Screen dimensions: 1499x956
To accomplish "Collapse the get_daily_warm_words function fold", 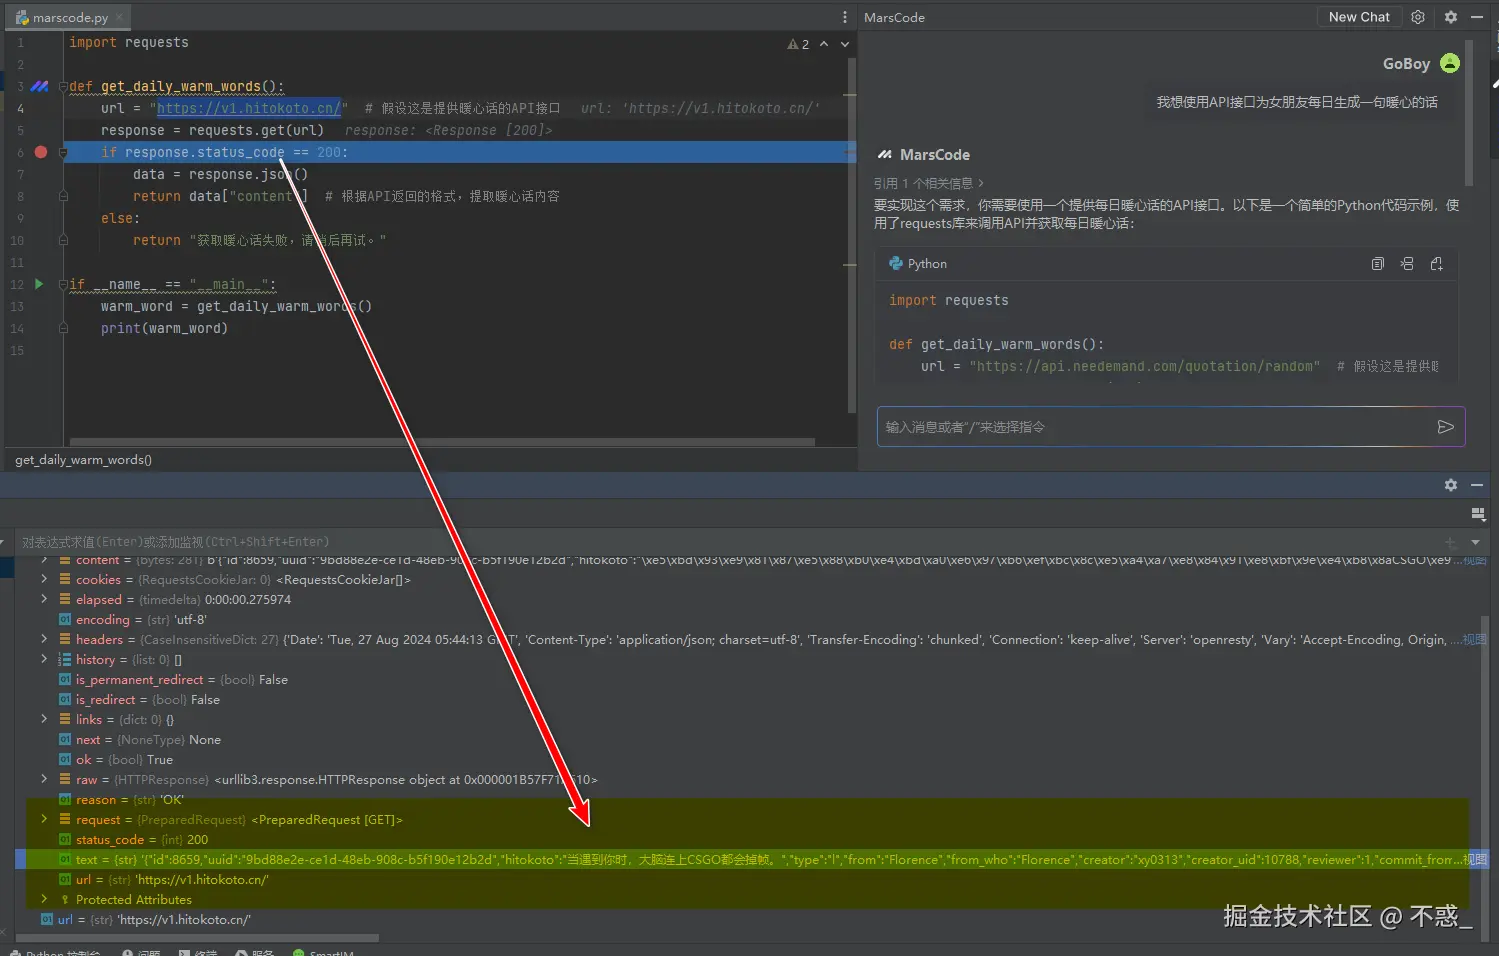I will tap(63, 87).
